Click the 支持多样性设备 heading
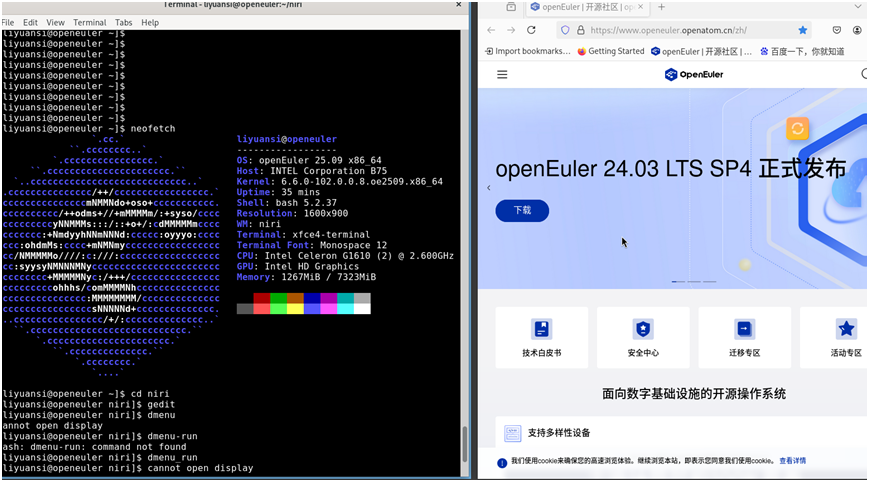The height and width of the screenshot is (482, 869). [x=559, y=433]
